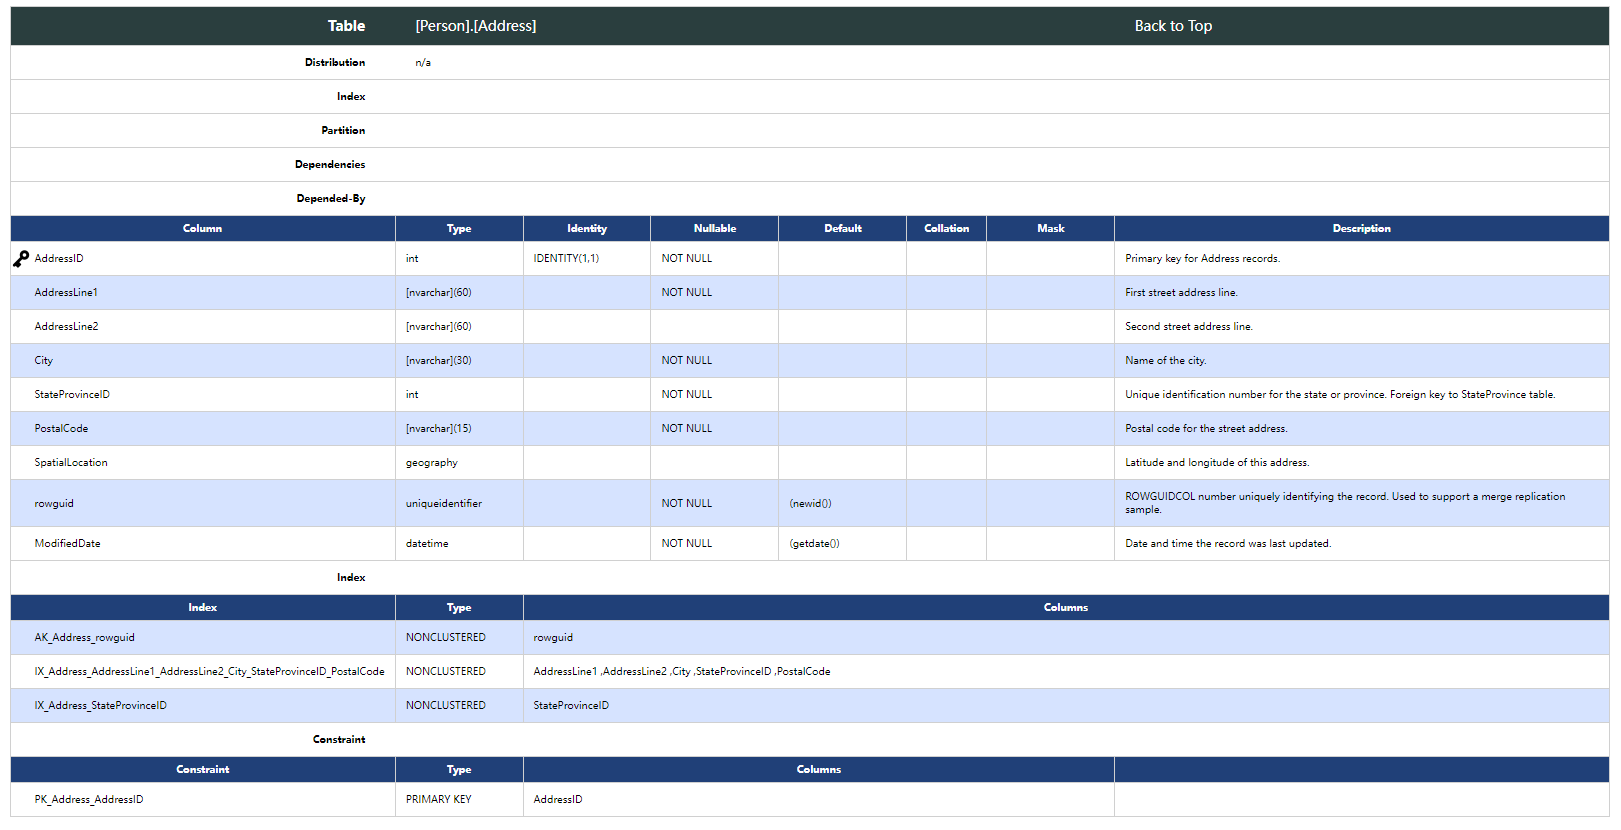Click NOT NULL in the City row

click(686, 361)
